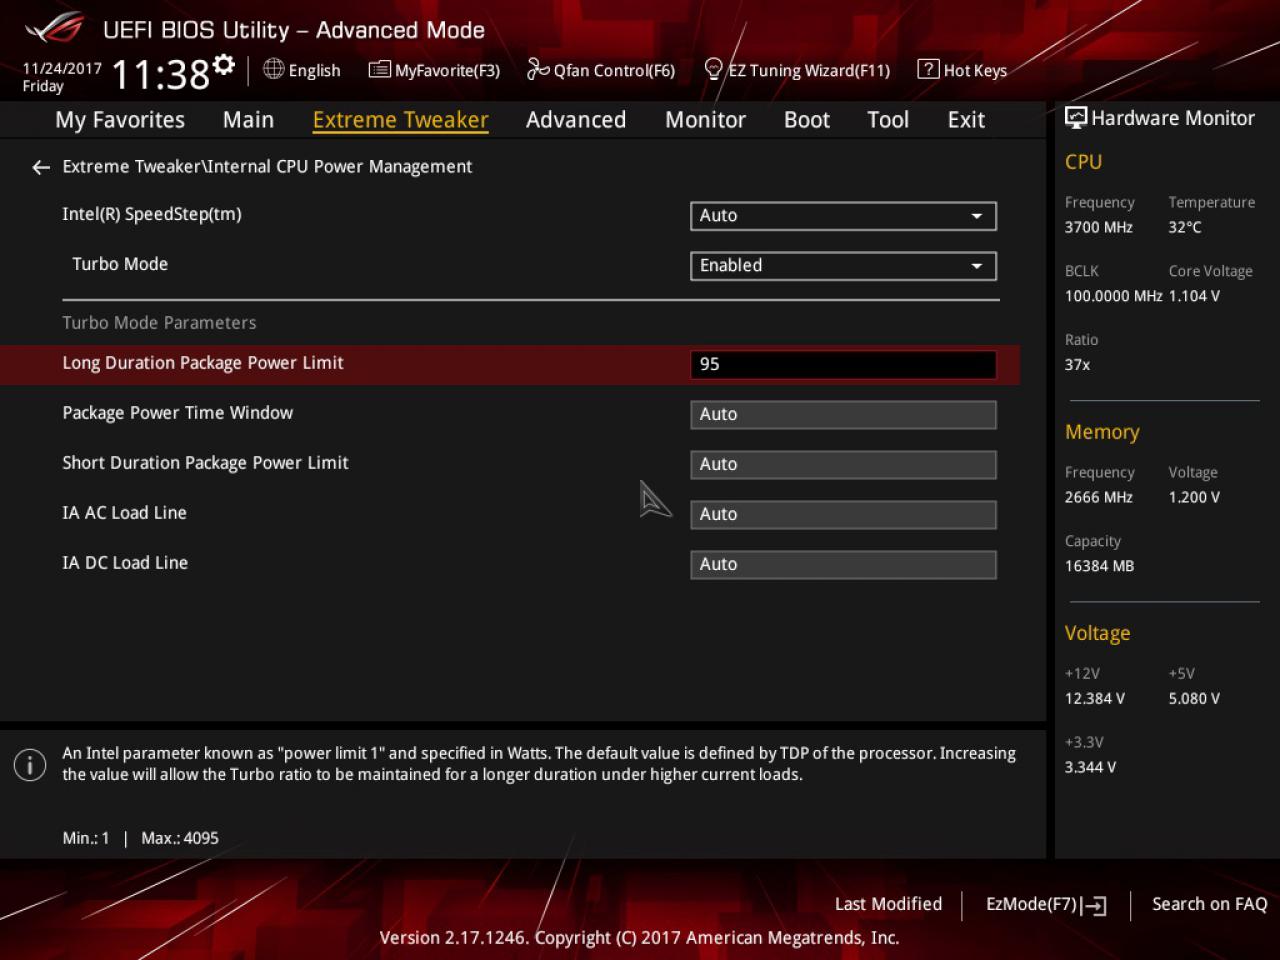Open date and time settings gear

[224, 65]
